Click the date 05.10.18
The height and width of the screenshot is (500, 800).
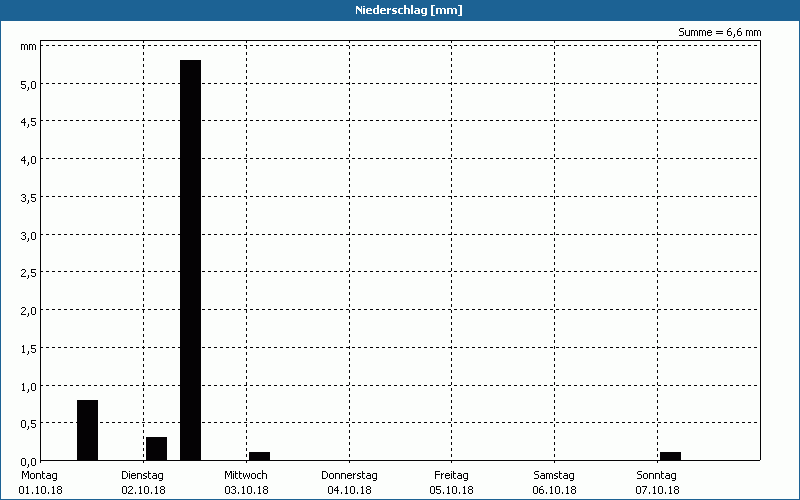(452, 490)
